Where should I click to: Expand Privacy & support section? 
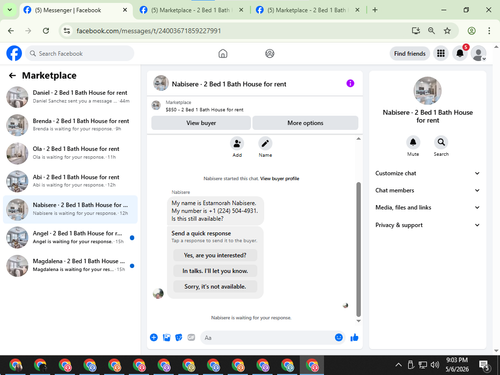(x=427, y=225)
